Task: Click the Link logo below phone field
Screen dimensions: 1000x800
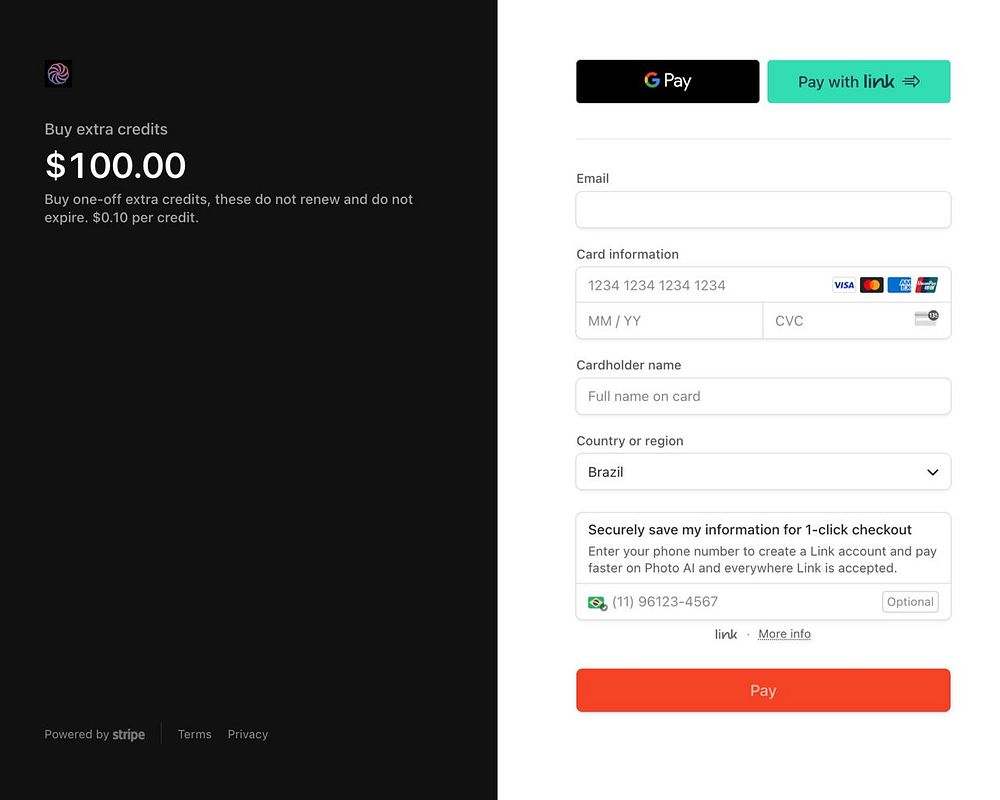Action: [x=726, y=634]
